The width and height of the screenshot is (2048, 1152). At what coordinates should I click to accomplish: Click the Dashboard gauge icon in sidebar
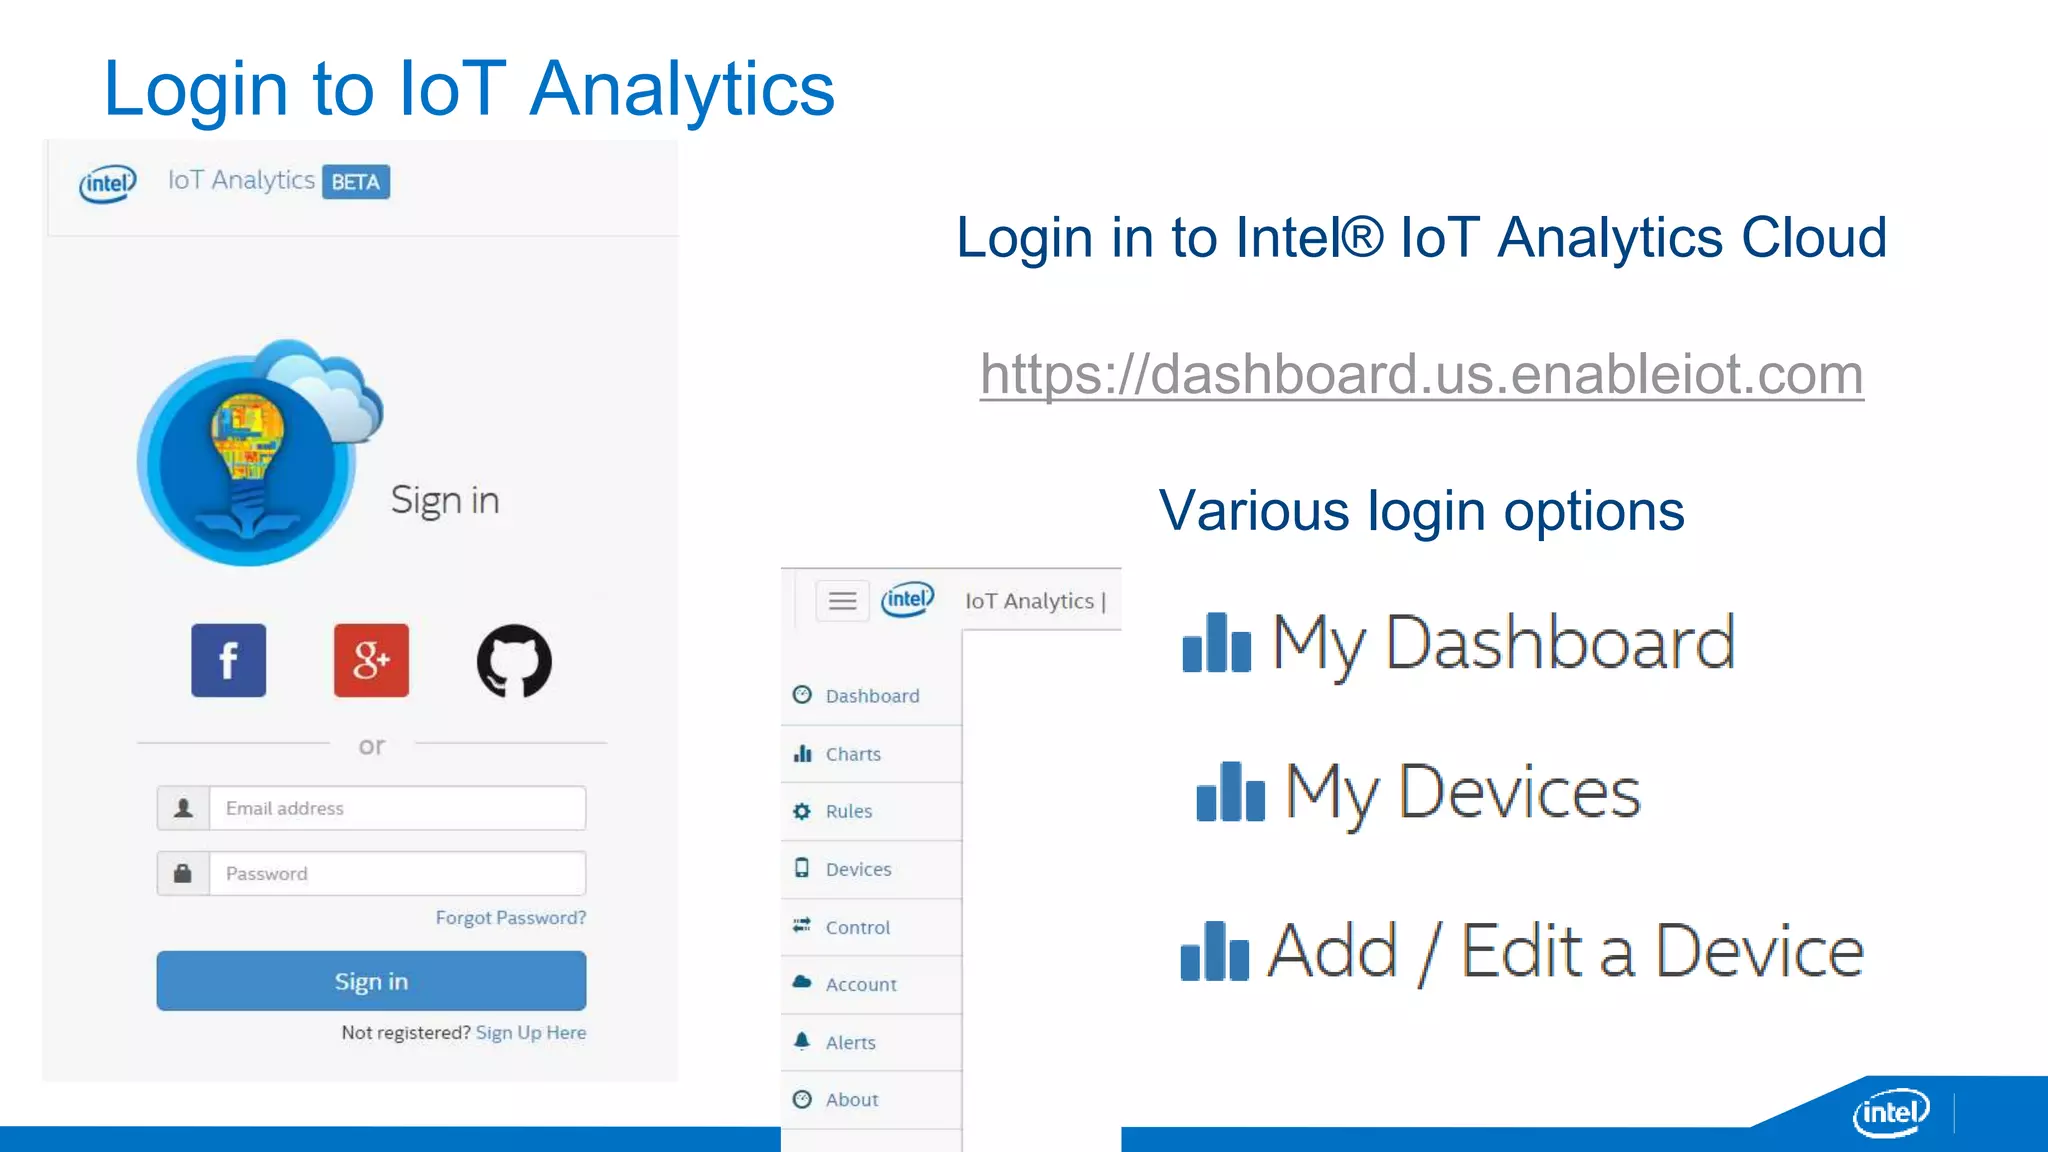coord(802,695)
